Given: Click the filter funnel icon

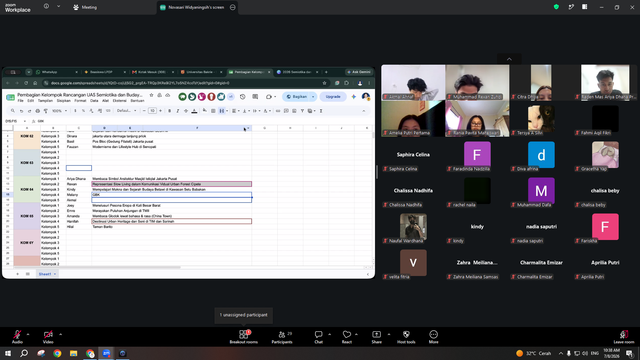Looking at the screenshot, I should click(302, 111).
